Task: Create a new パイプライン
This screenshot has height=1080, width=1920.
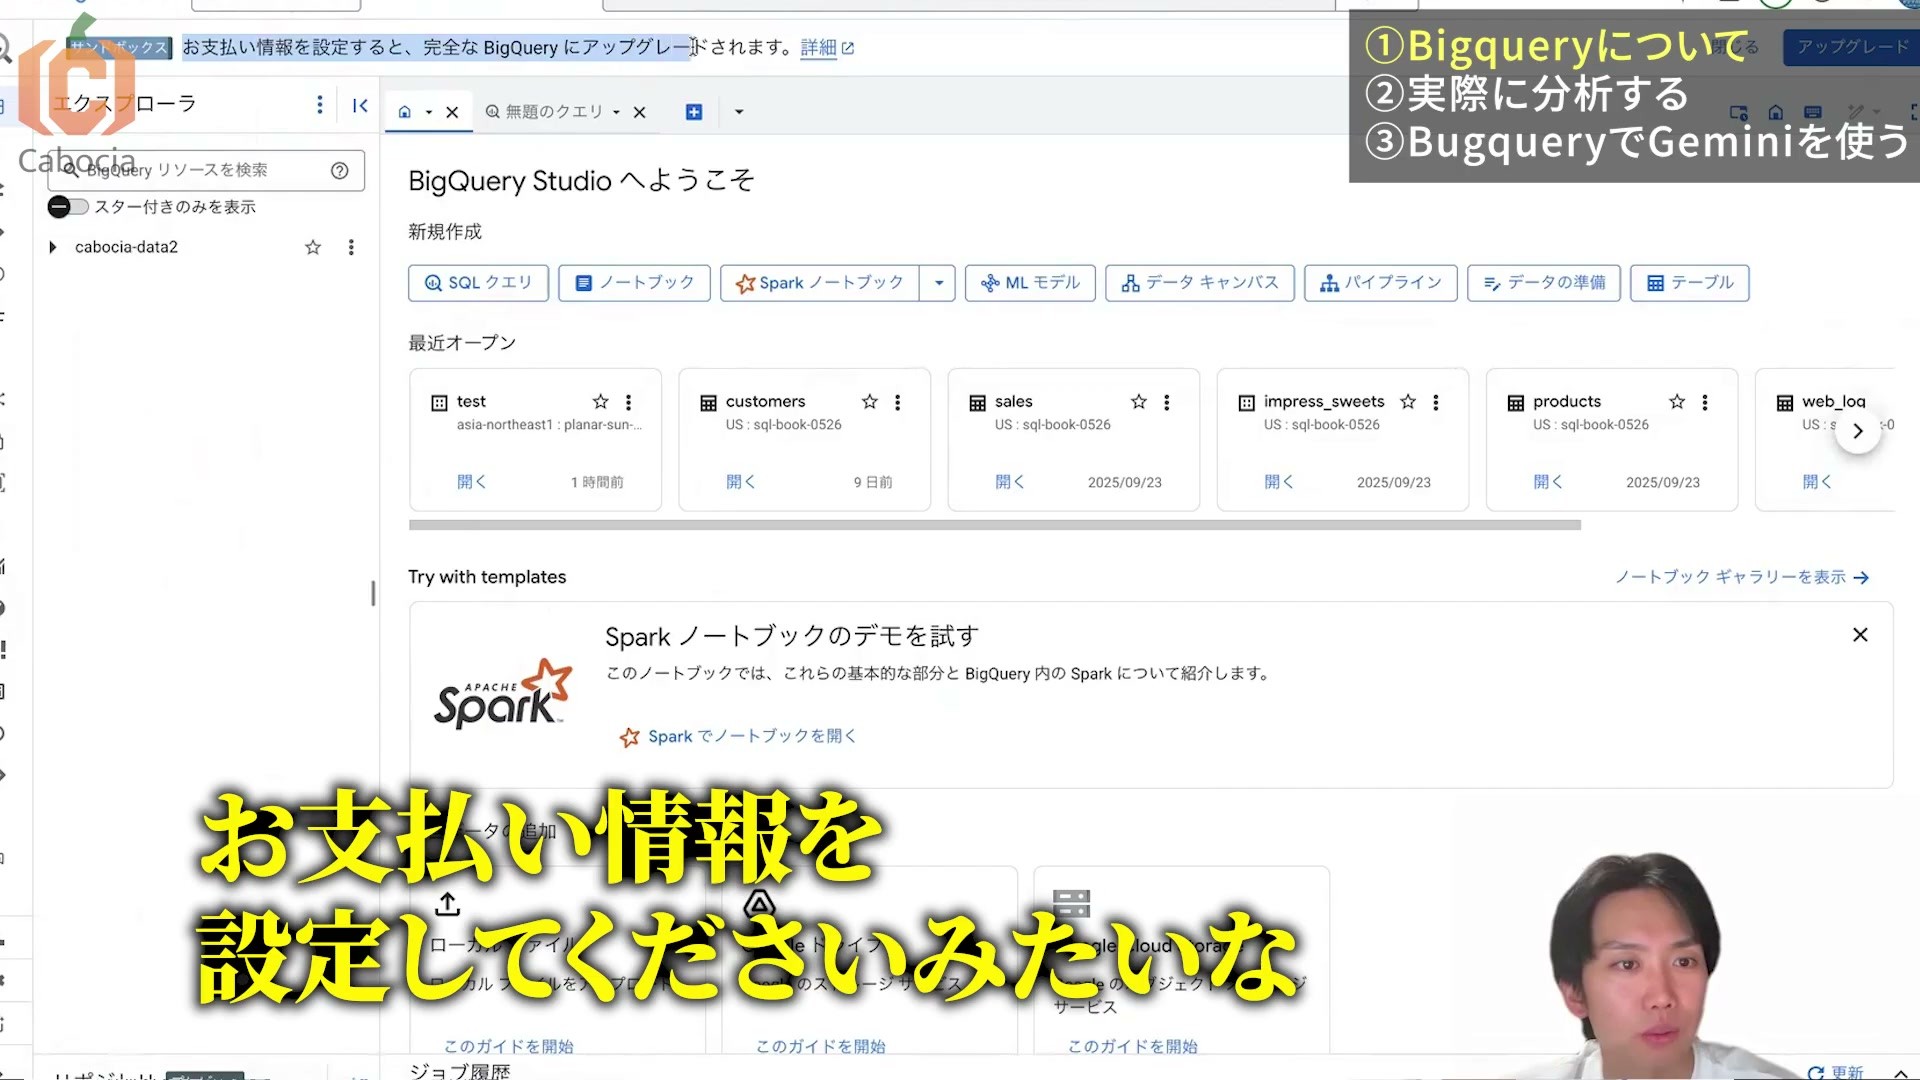Action: point(1381,283)
